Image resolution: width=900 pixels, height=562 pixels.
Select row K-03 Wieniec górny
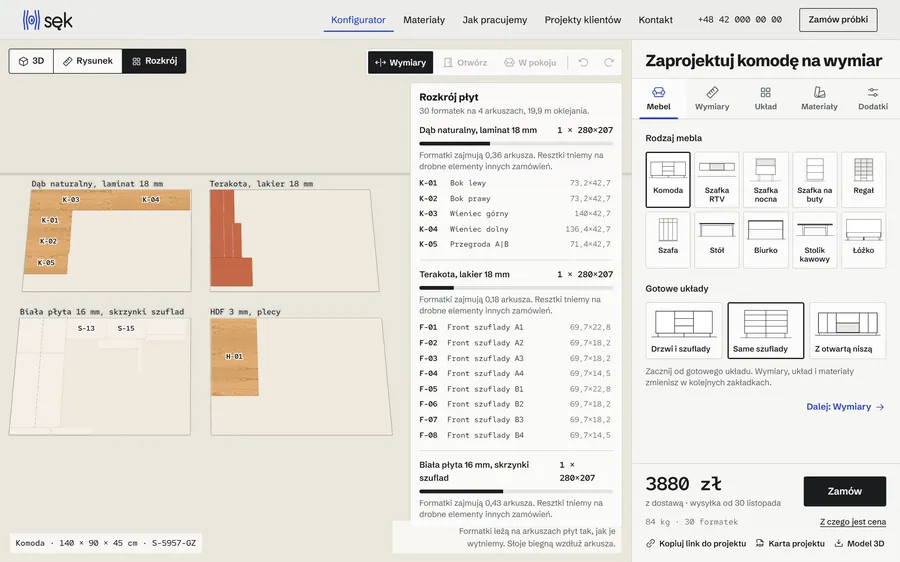click(516, 214)
